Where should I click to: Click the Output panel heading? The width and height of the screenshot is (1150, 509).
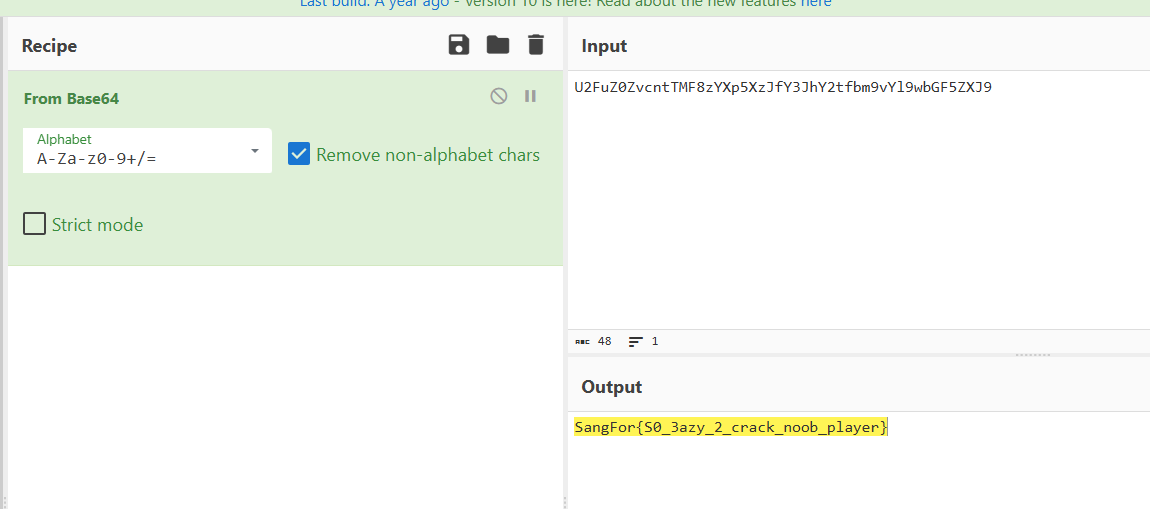pos(612,387)
